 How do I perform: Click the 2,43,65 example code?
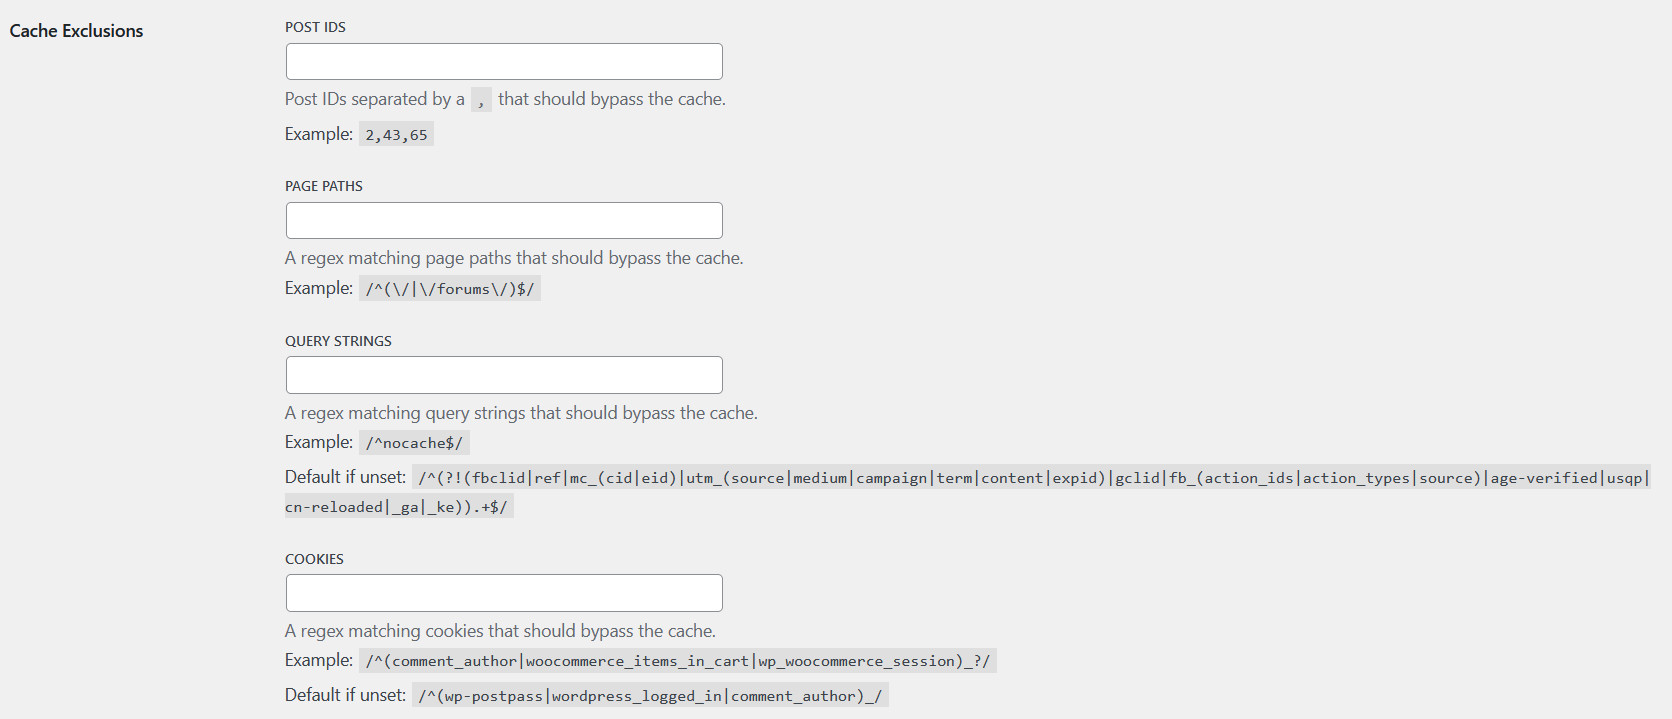pyautogui.click(x=396, y=135)
